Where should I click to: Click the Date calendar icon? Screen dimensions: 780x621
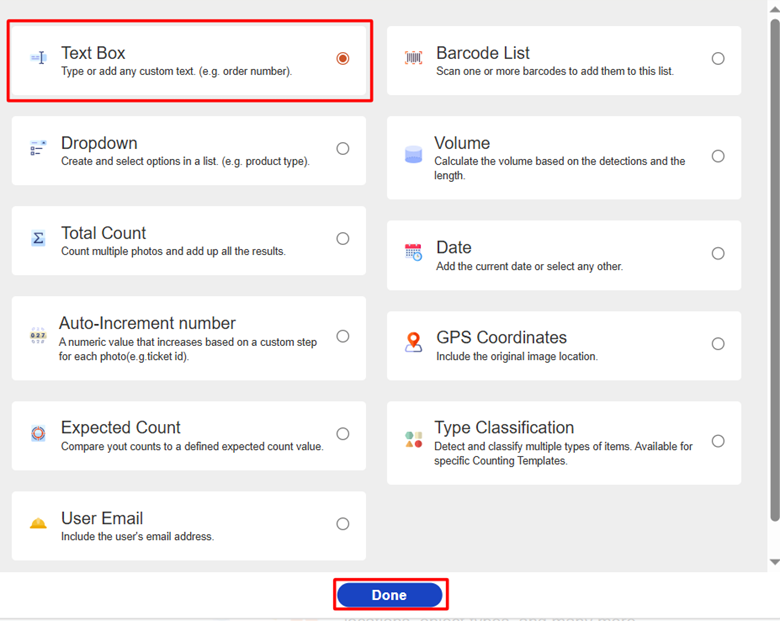(413, 252)
